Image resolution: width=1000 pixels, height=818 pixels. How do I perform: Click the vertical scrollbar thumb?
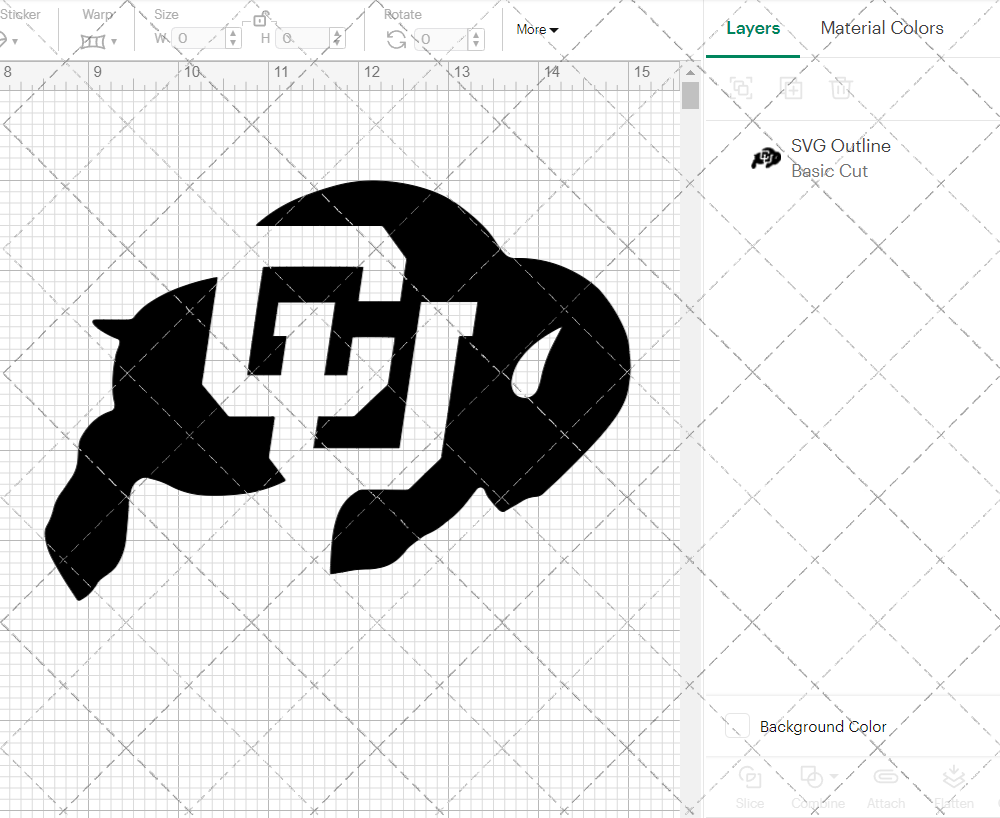click(690, 96)
